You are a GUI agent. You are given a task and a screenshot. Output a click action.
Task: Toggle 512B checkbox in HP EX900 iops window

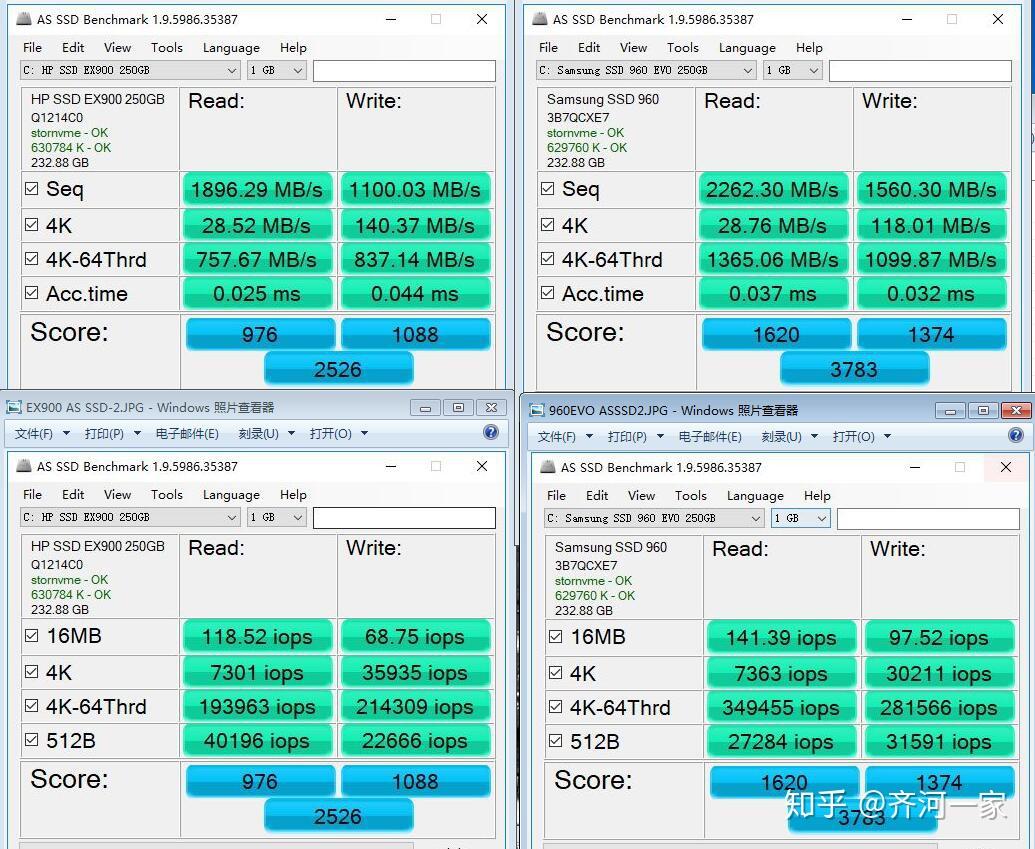(31, 740)
